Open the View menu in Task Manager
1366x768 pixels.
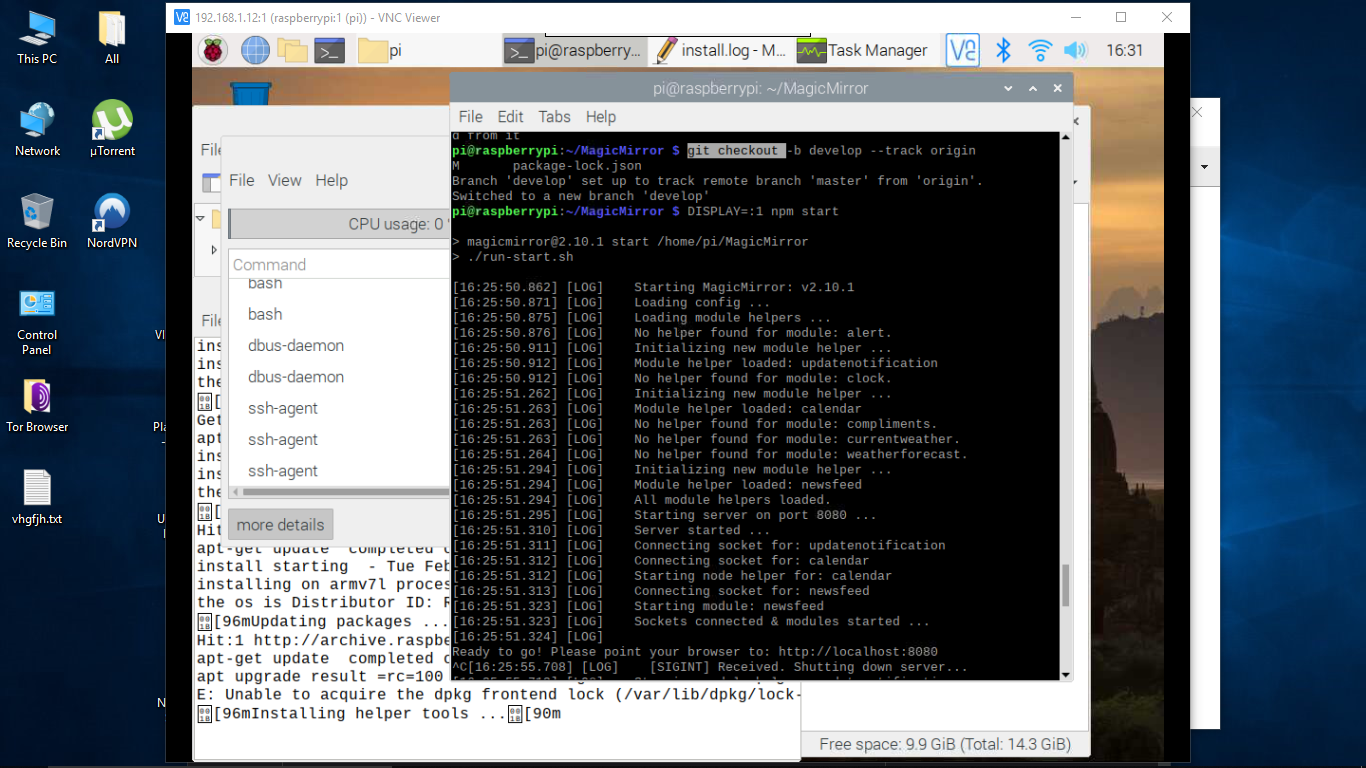coord(284,180)
